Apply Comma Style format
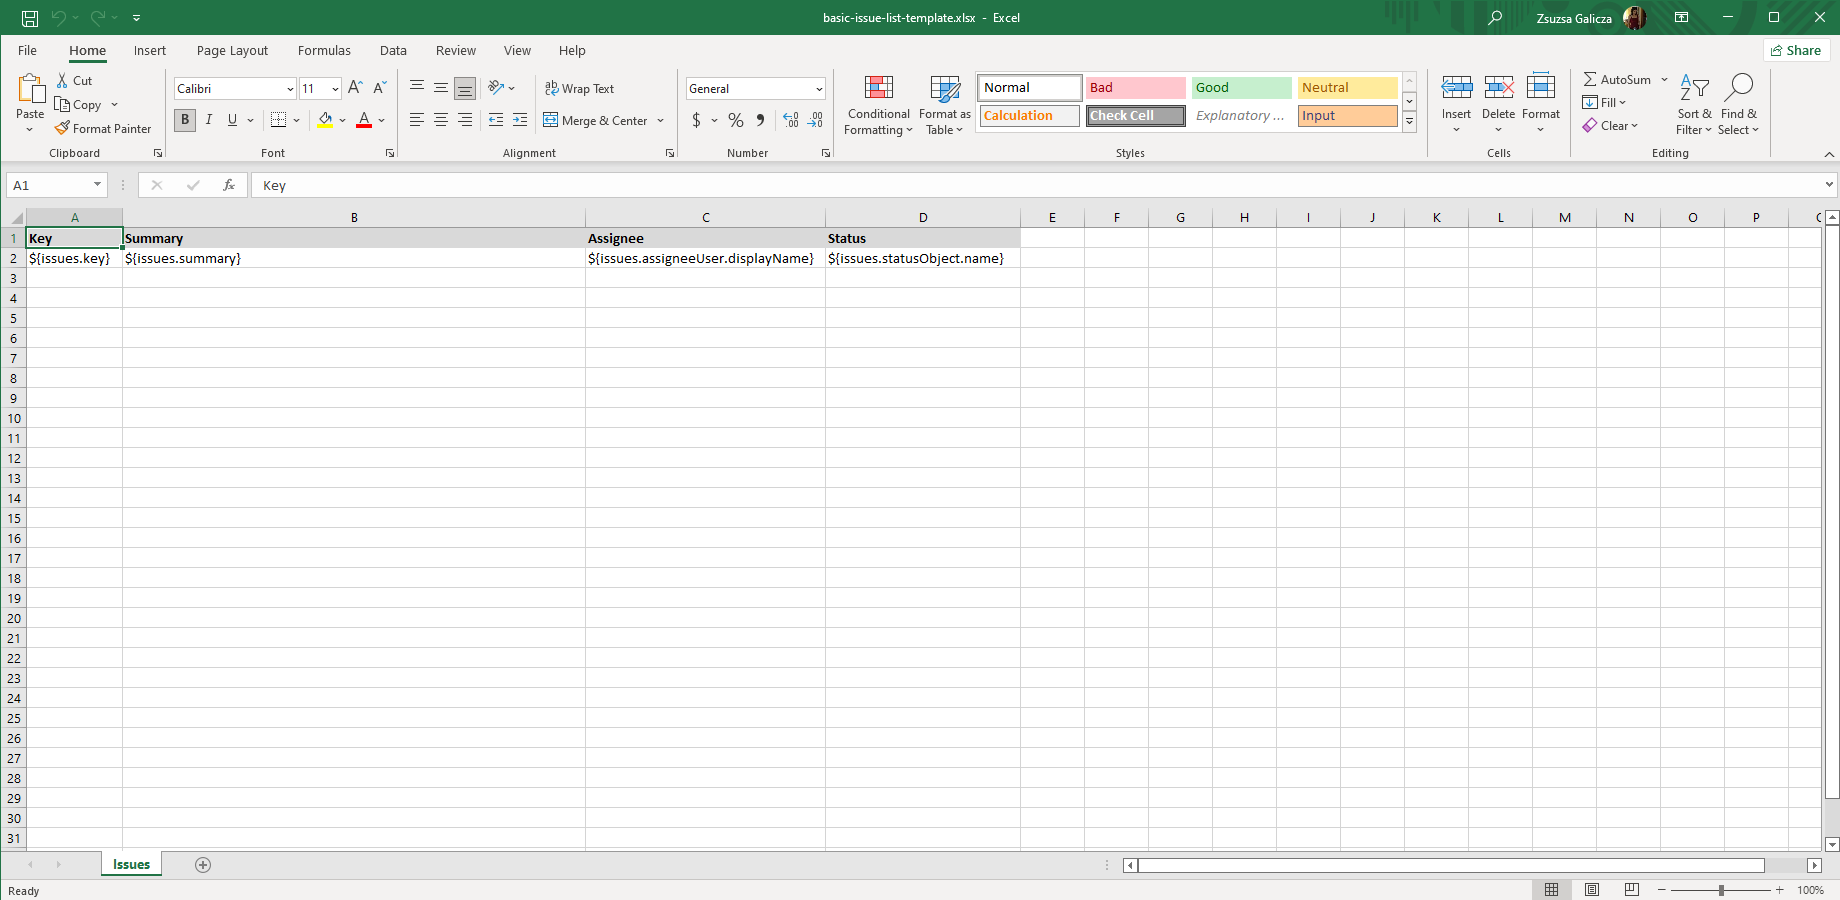The image size is (1840, 900). (760, 120)
